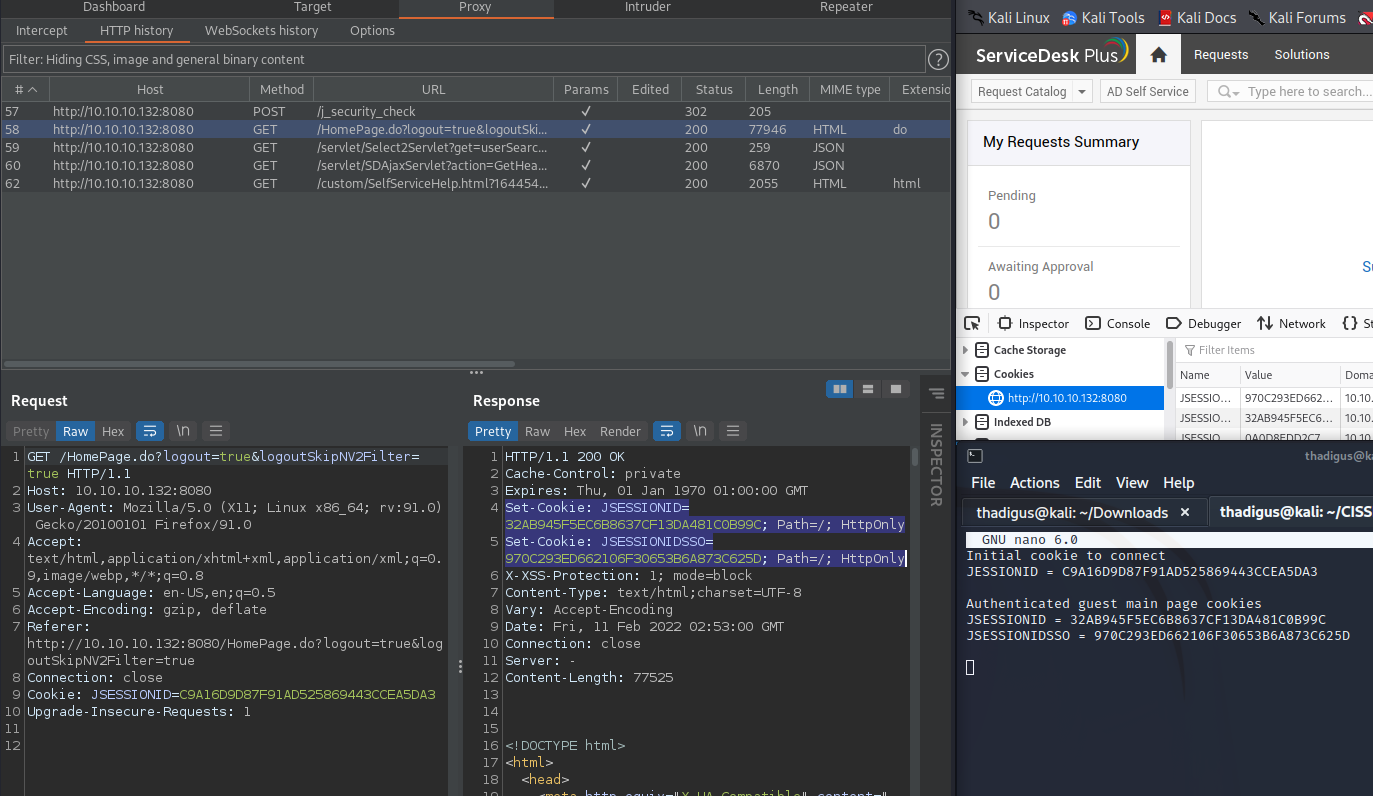The height and width of the screenshot is (796, 1373).
Task: Click AD Self Service button
Action: point(1147,92)
